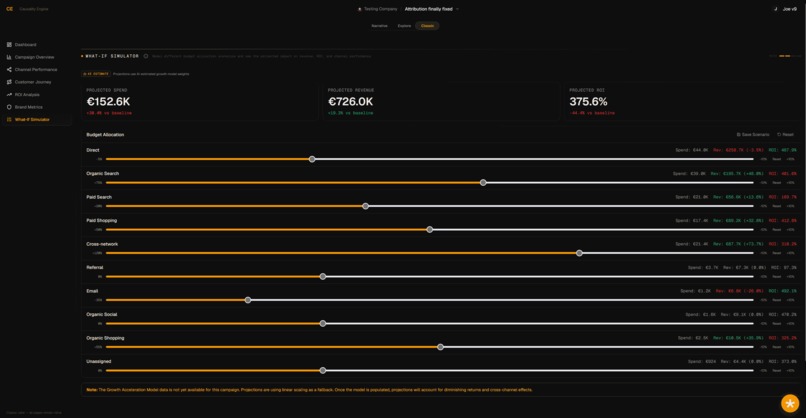Click the Unassigned slider handle
Image resolution: width=806 pixels, height=418 pixels.
323,370
